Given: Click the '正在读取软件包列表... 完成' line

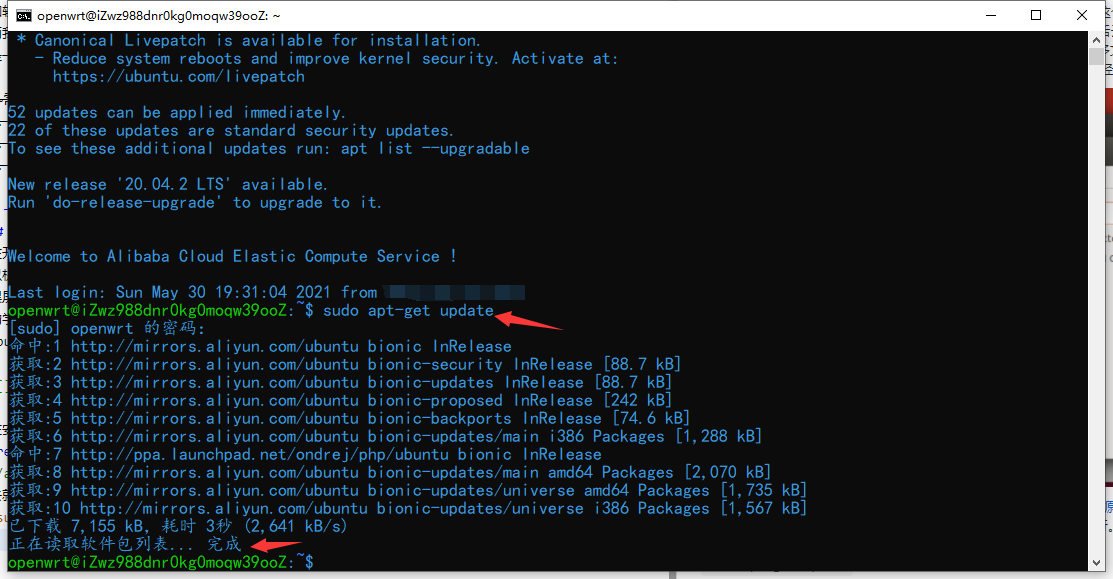Looking at the screenshot, I should point(125,545).
